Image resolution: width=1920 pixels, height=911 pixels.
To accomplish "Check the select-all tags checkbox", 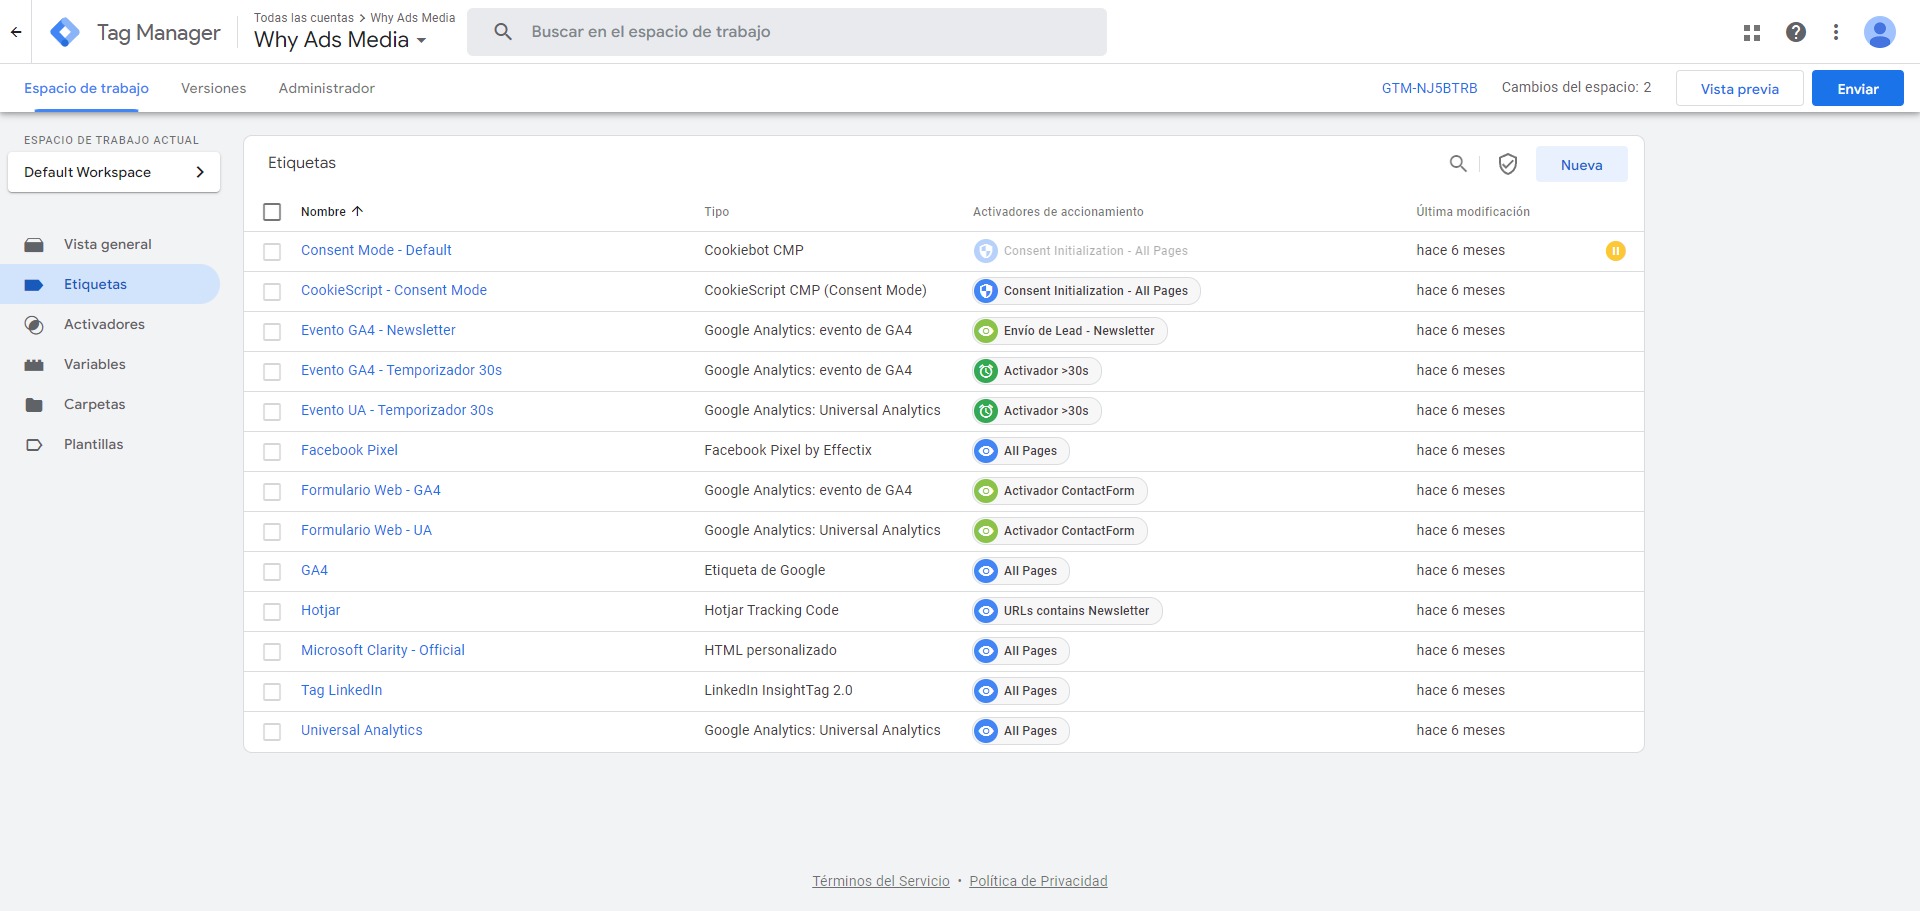I will [272, 211].
